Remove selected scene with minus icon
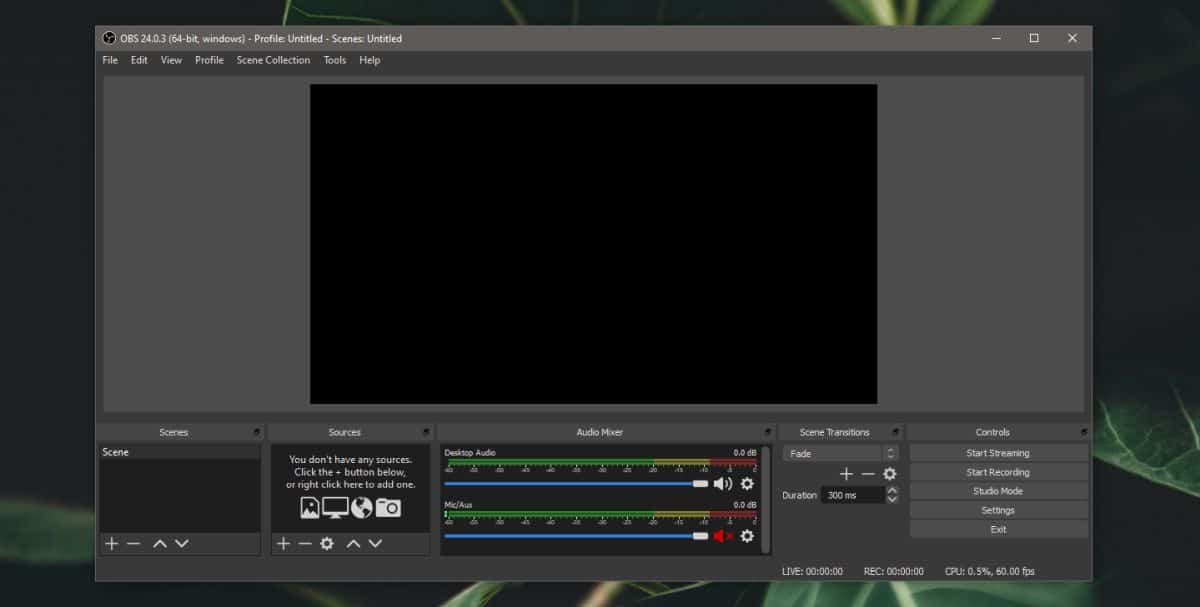Image resolution: width=1200 pixels, height=607 pixels. pos(133,543)
